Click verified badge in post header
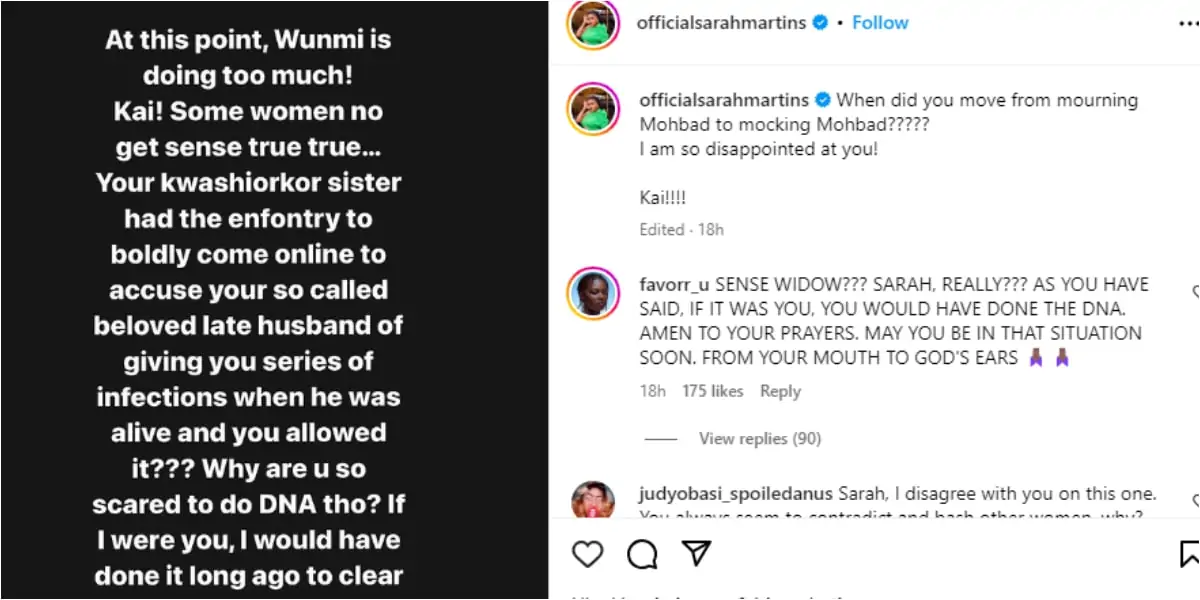This screenshot has height=600, width=1200. pyautogui.click(x=820, y=22)
